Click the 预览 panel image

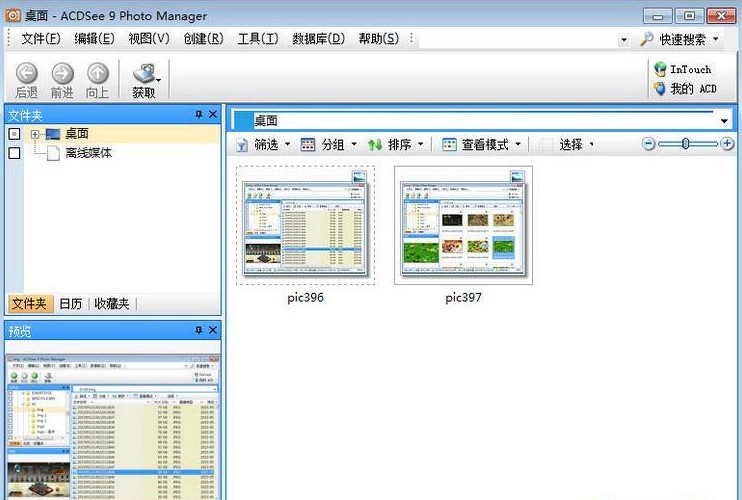coord(113,427)
